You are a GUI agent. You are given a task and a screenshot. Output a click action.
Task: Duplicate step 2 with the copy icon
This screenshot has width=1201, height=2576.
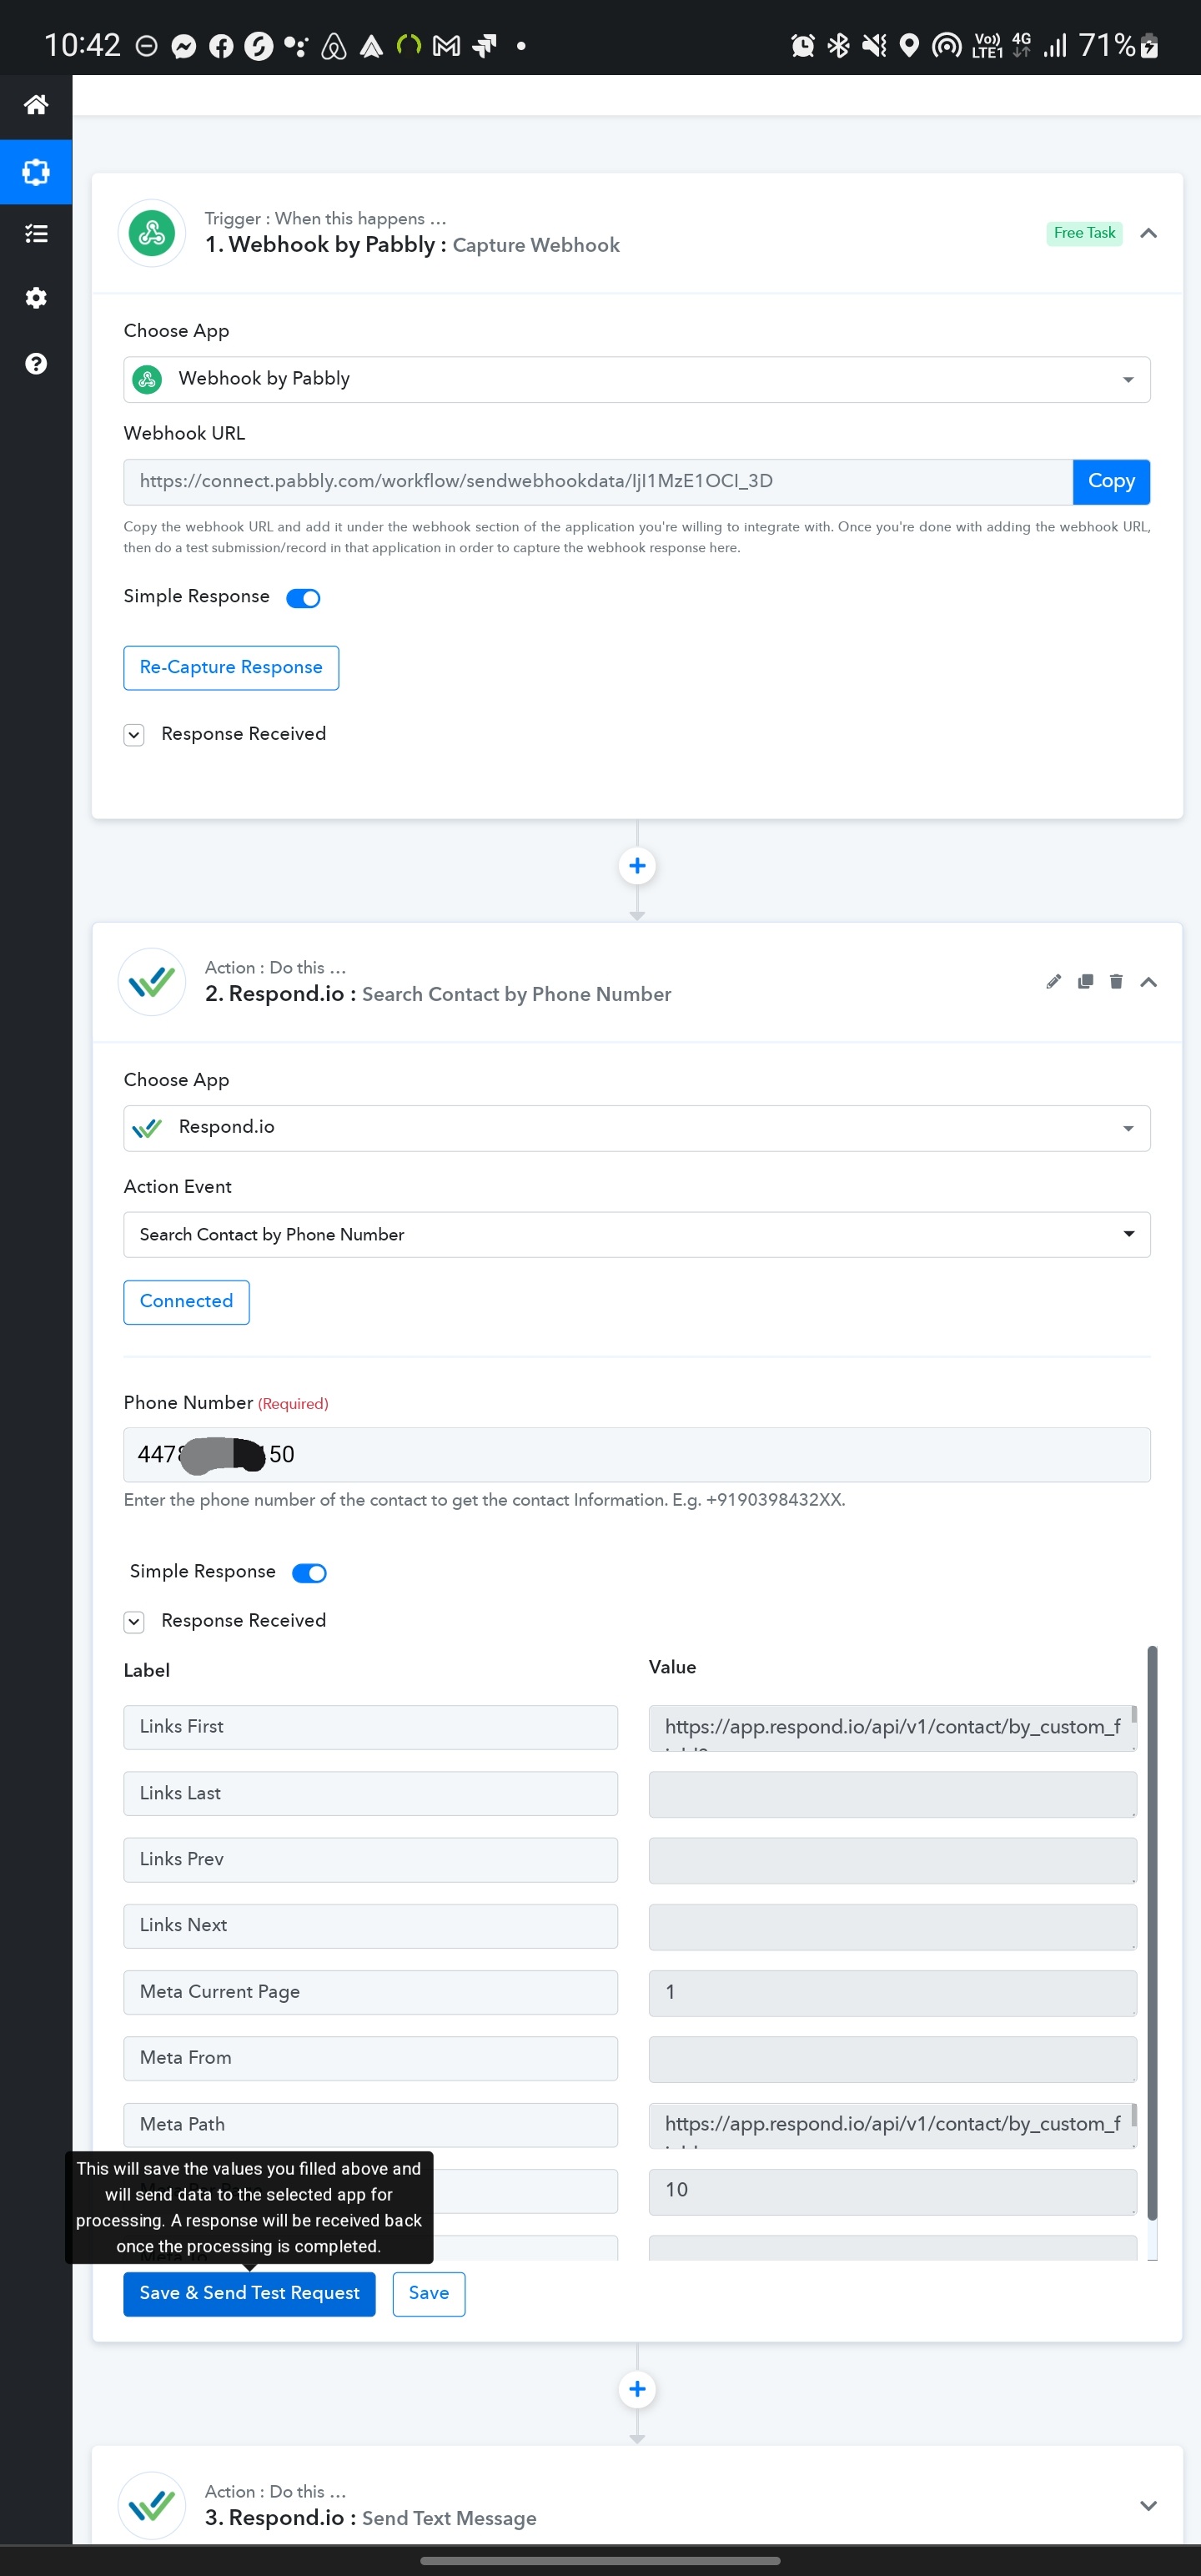point(1085,982)
